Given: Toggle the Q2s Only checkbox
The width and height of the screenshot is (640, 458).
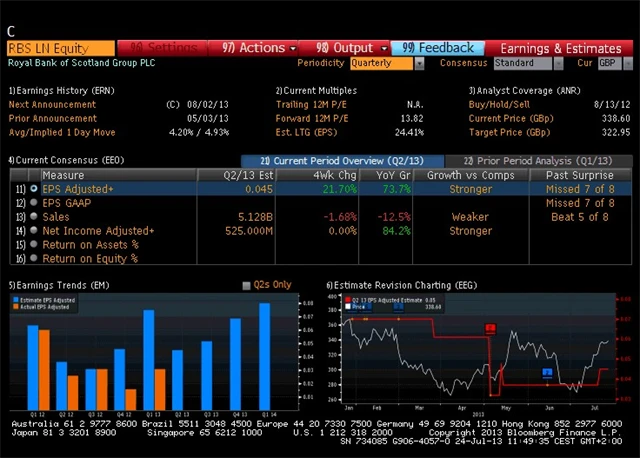Looking at the screenshot, I should 246,285.
